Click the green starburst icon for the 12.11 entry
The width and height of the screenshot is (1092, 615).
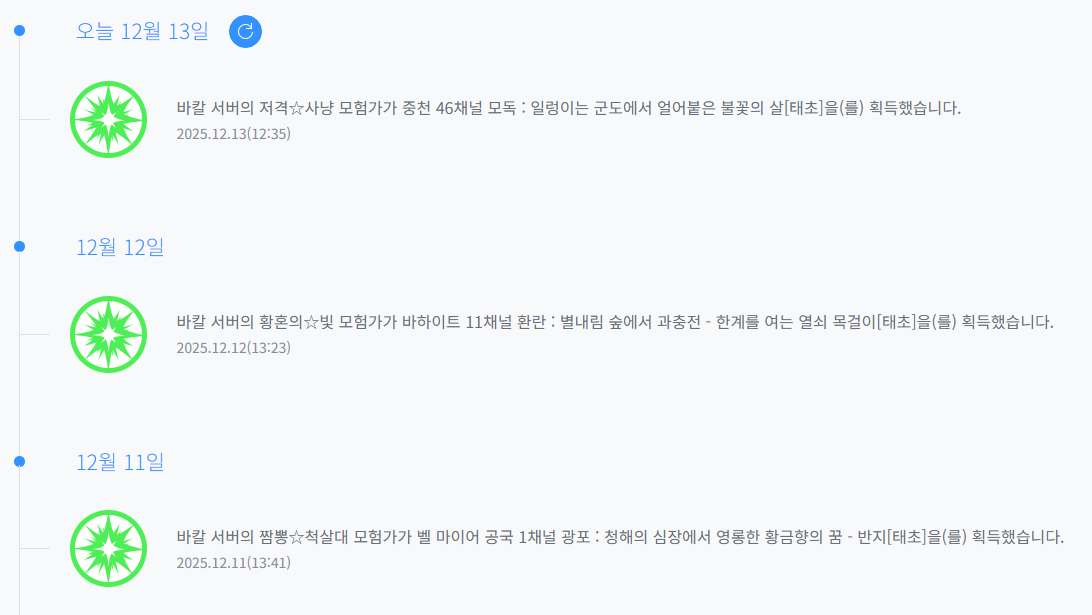tap(109, 549)
